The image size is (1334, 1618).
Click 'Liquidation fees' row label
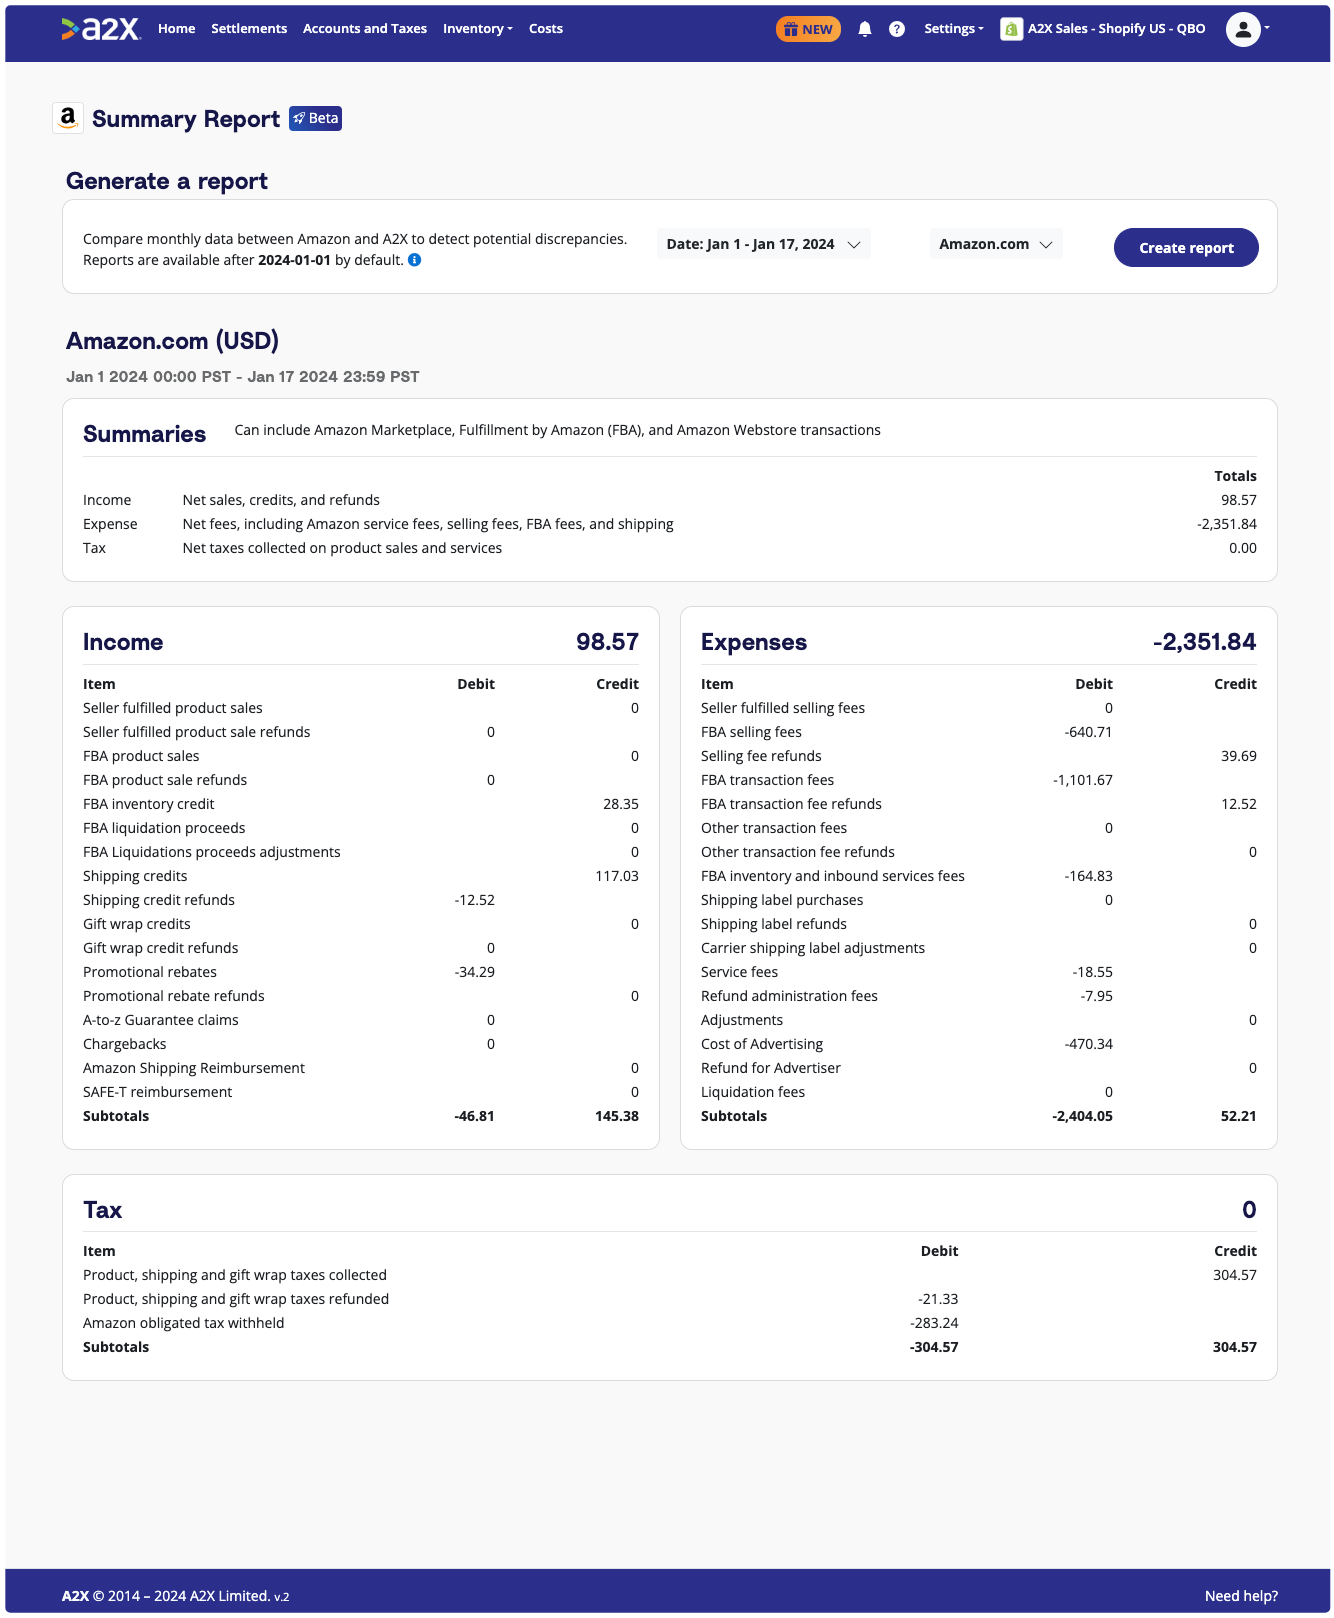[753, 1092]
